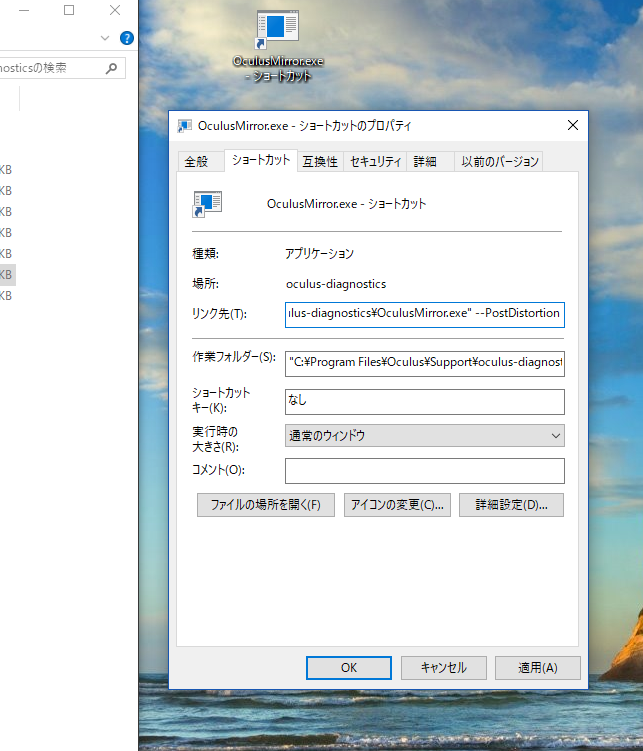This screenshot has width=643, height=751.
Task: Click アイコンの変更 button
Action: [x=397, y=505]
